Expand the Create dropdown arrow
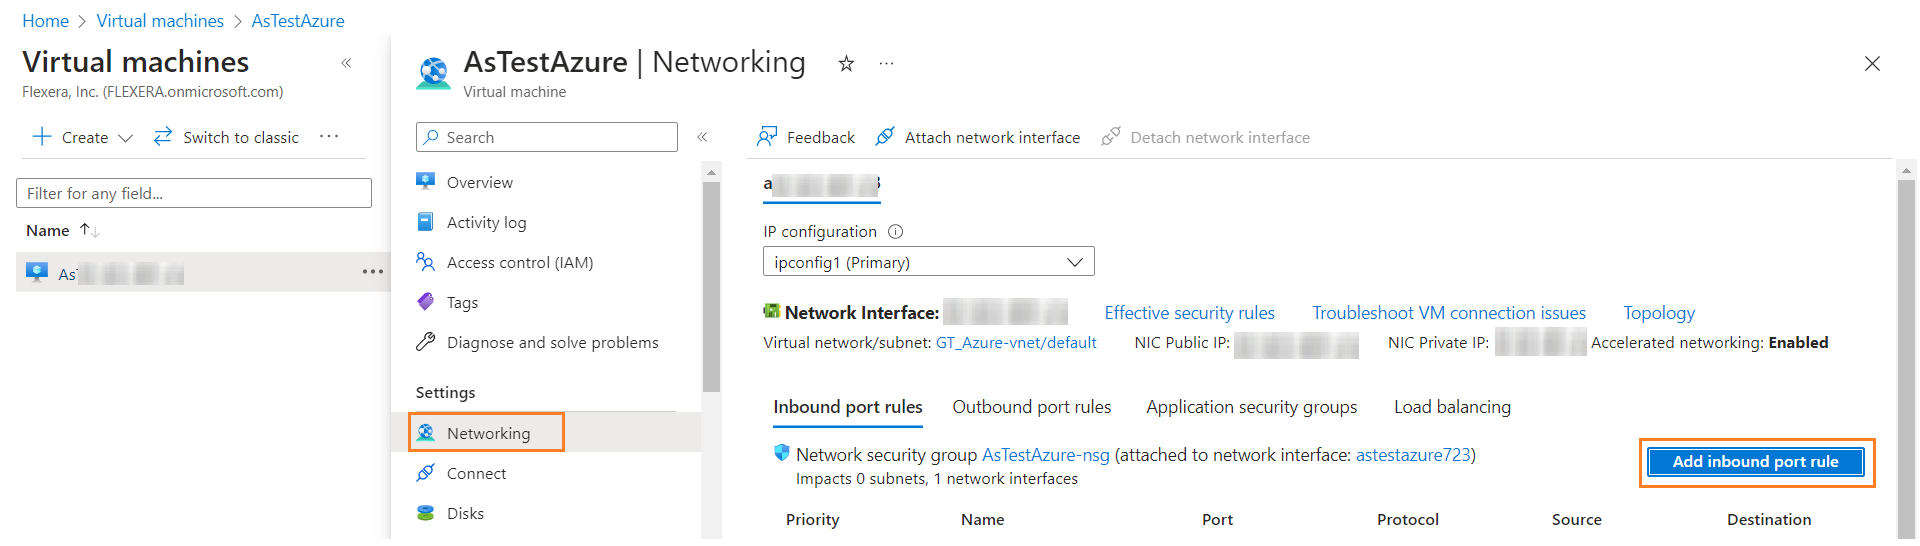The width and height of the screenshot is (1920, 546). pyautogui.click(x=125, y=138)
